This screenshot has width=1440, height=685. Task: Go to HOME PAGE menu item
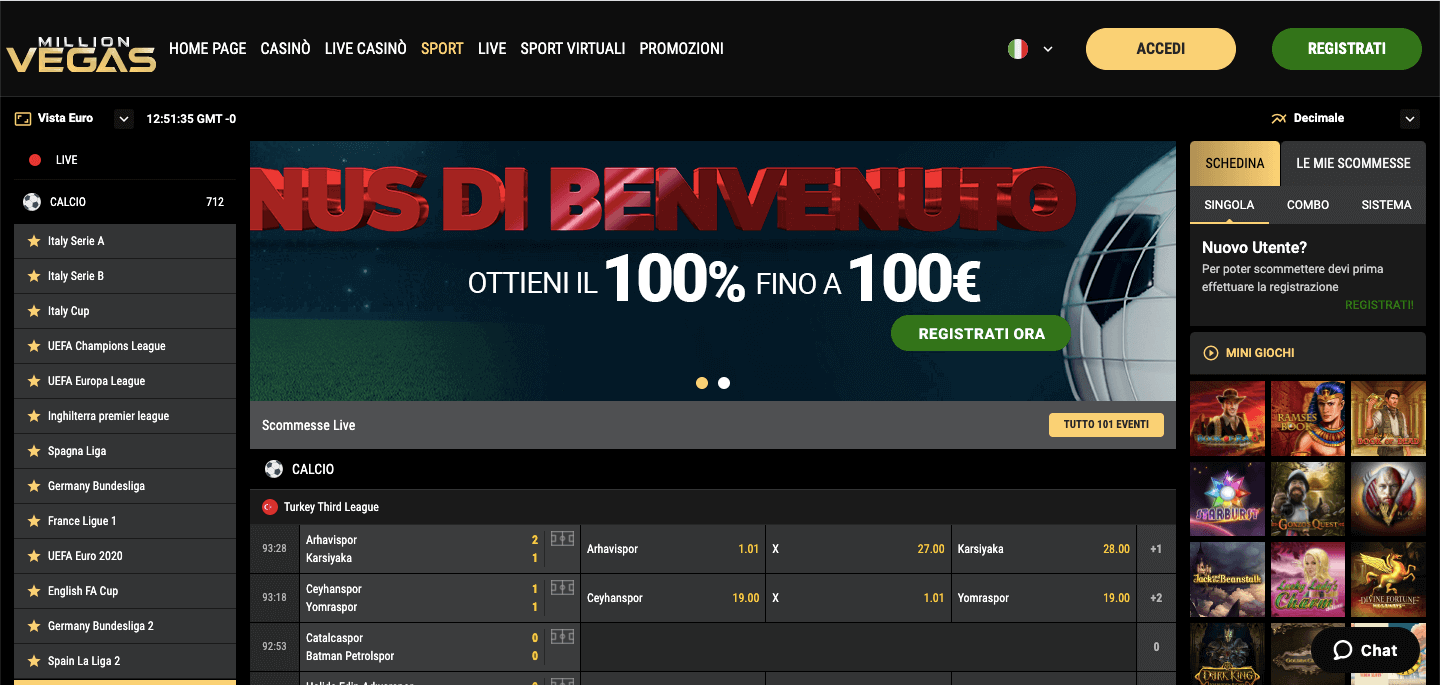208,49
